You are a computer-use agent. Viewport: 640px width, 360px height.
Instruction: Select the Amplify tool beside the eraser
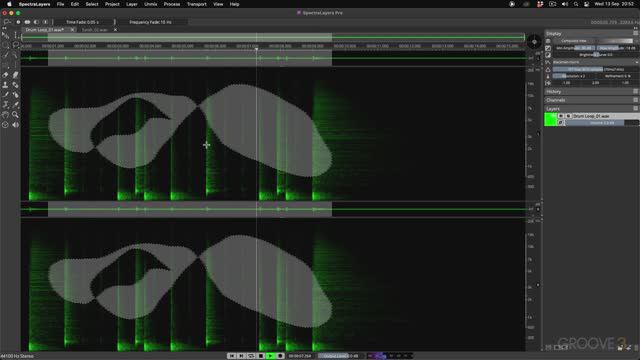point(16,75)
